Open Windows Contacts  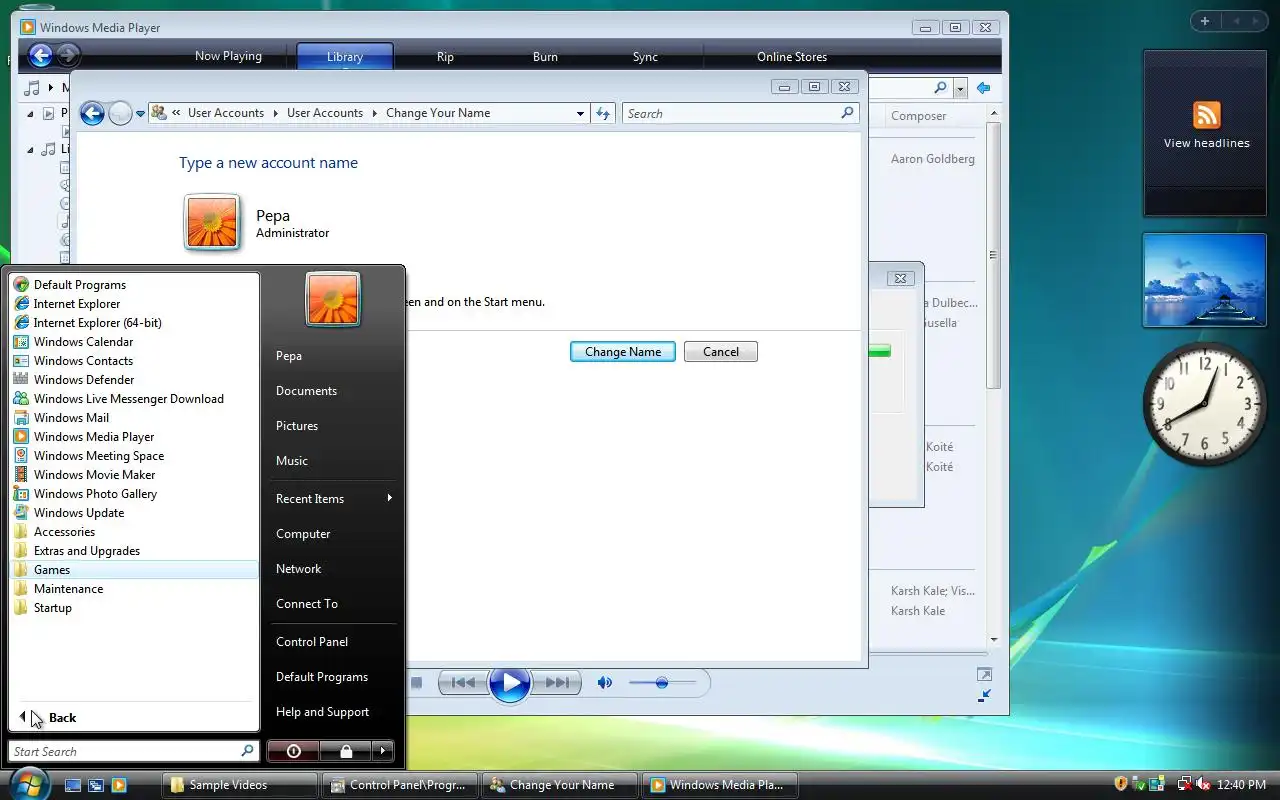pos(134,361)
